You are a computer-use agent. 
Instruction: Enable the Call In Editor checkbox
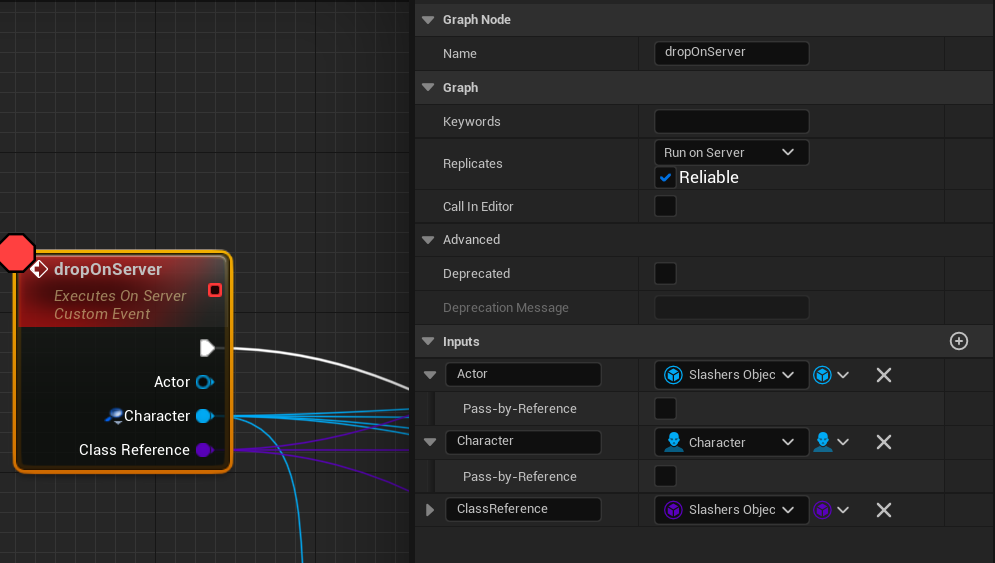click(665, 206)
